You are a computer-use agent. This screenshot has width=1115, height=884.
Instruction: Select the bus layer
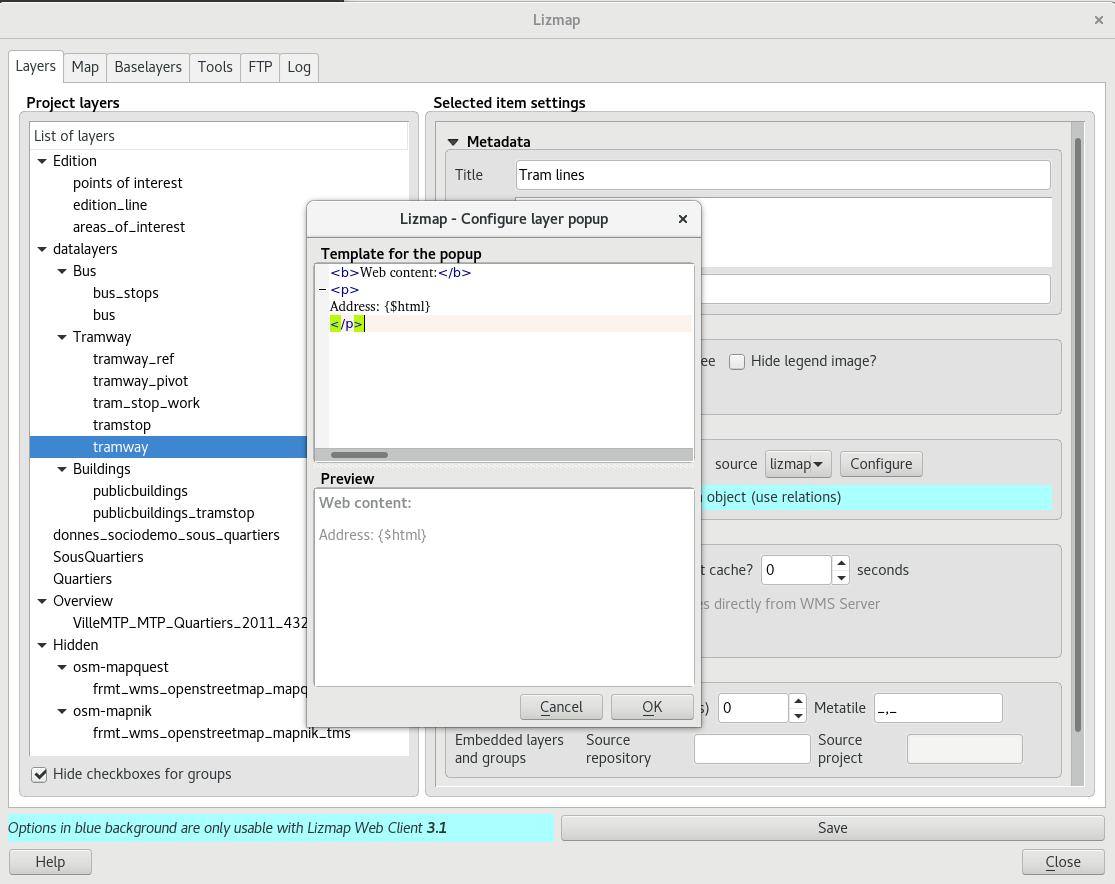(x=104, y=316)
